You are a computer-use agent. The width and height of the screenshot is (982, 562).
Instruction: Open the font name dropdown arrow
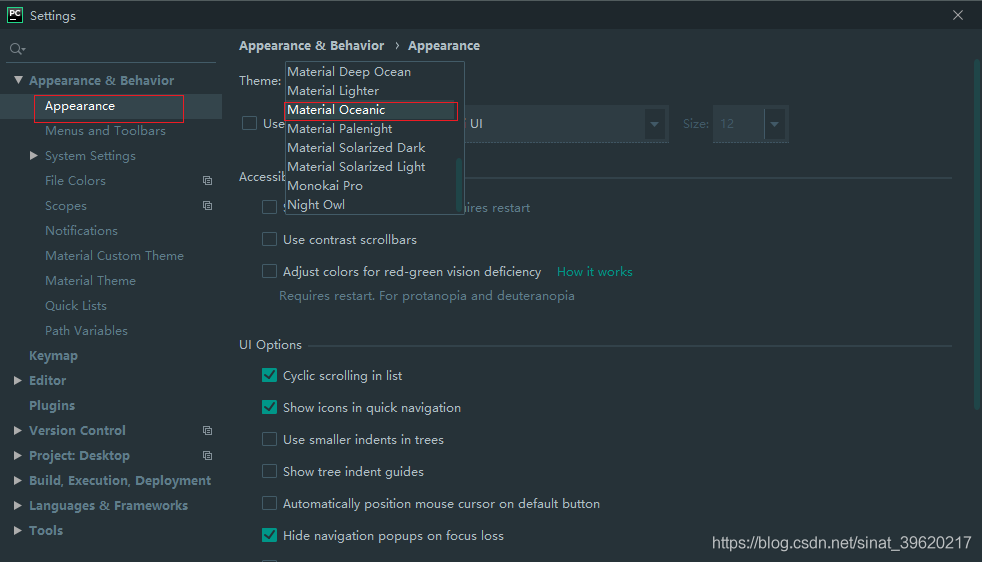pos(654,124)
